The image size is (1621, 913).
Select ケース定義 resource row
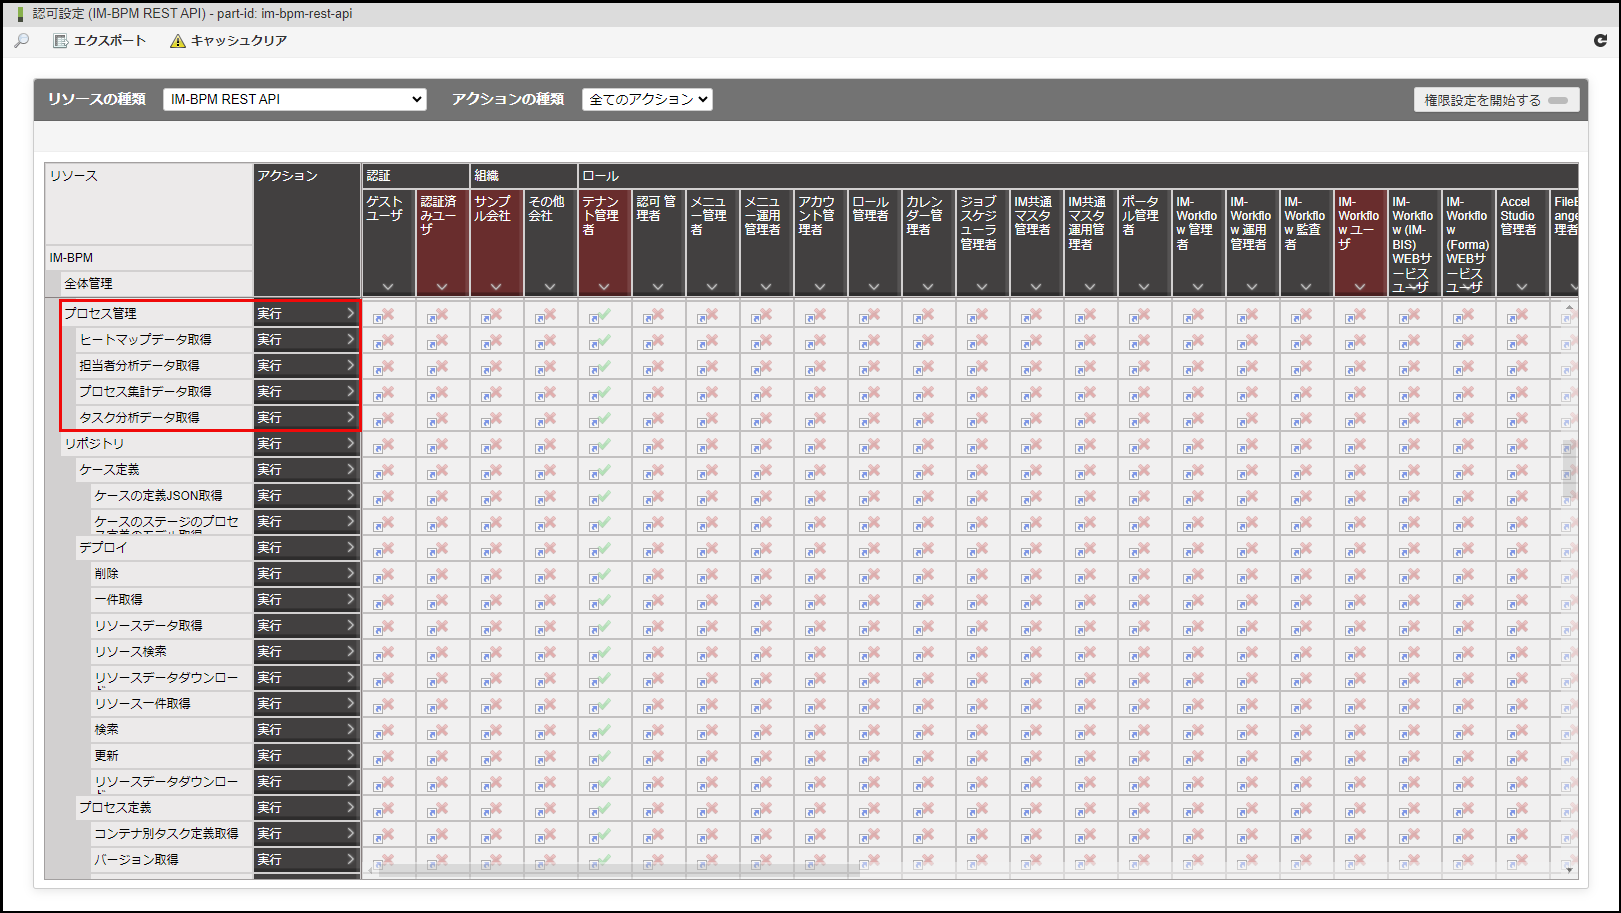pos(164,469)
